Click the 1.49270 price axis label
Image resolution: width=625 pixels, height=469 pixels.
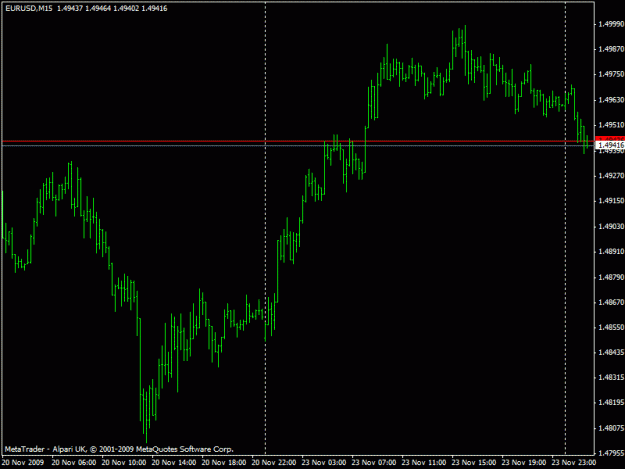pyautogui.click(x=611, y=175)
